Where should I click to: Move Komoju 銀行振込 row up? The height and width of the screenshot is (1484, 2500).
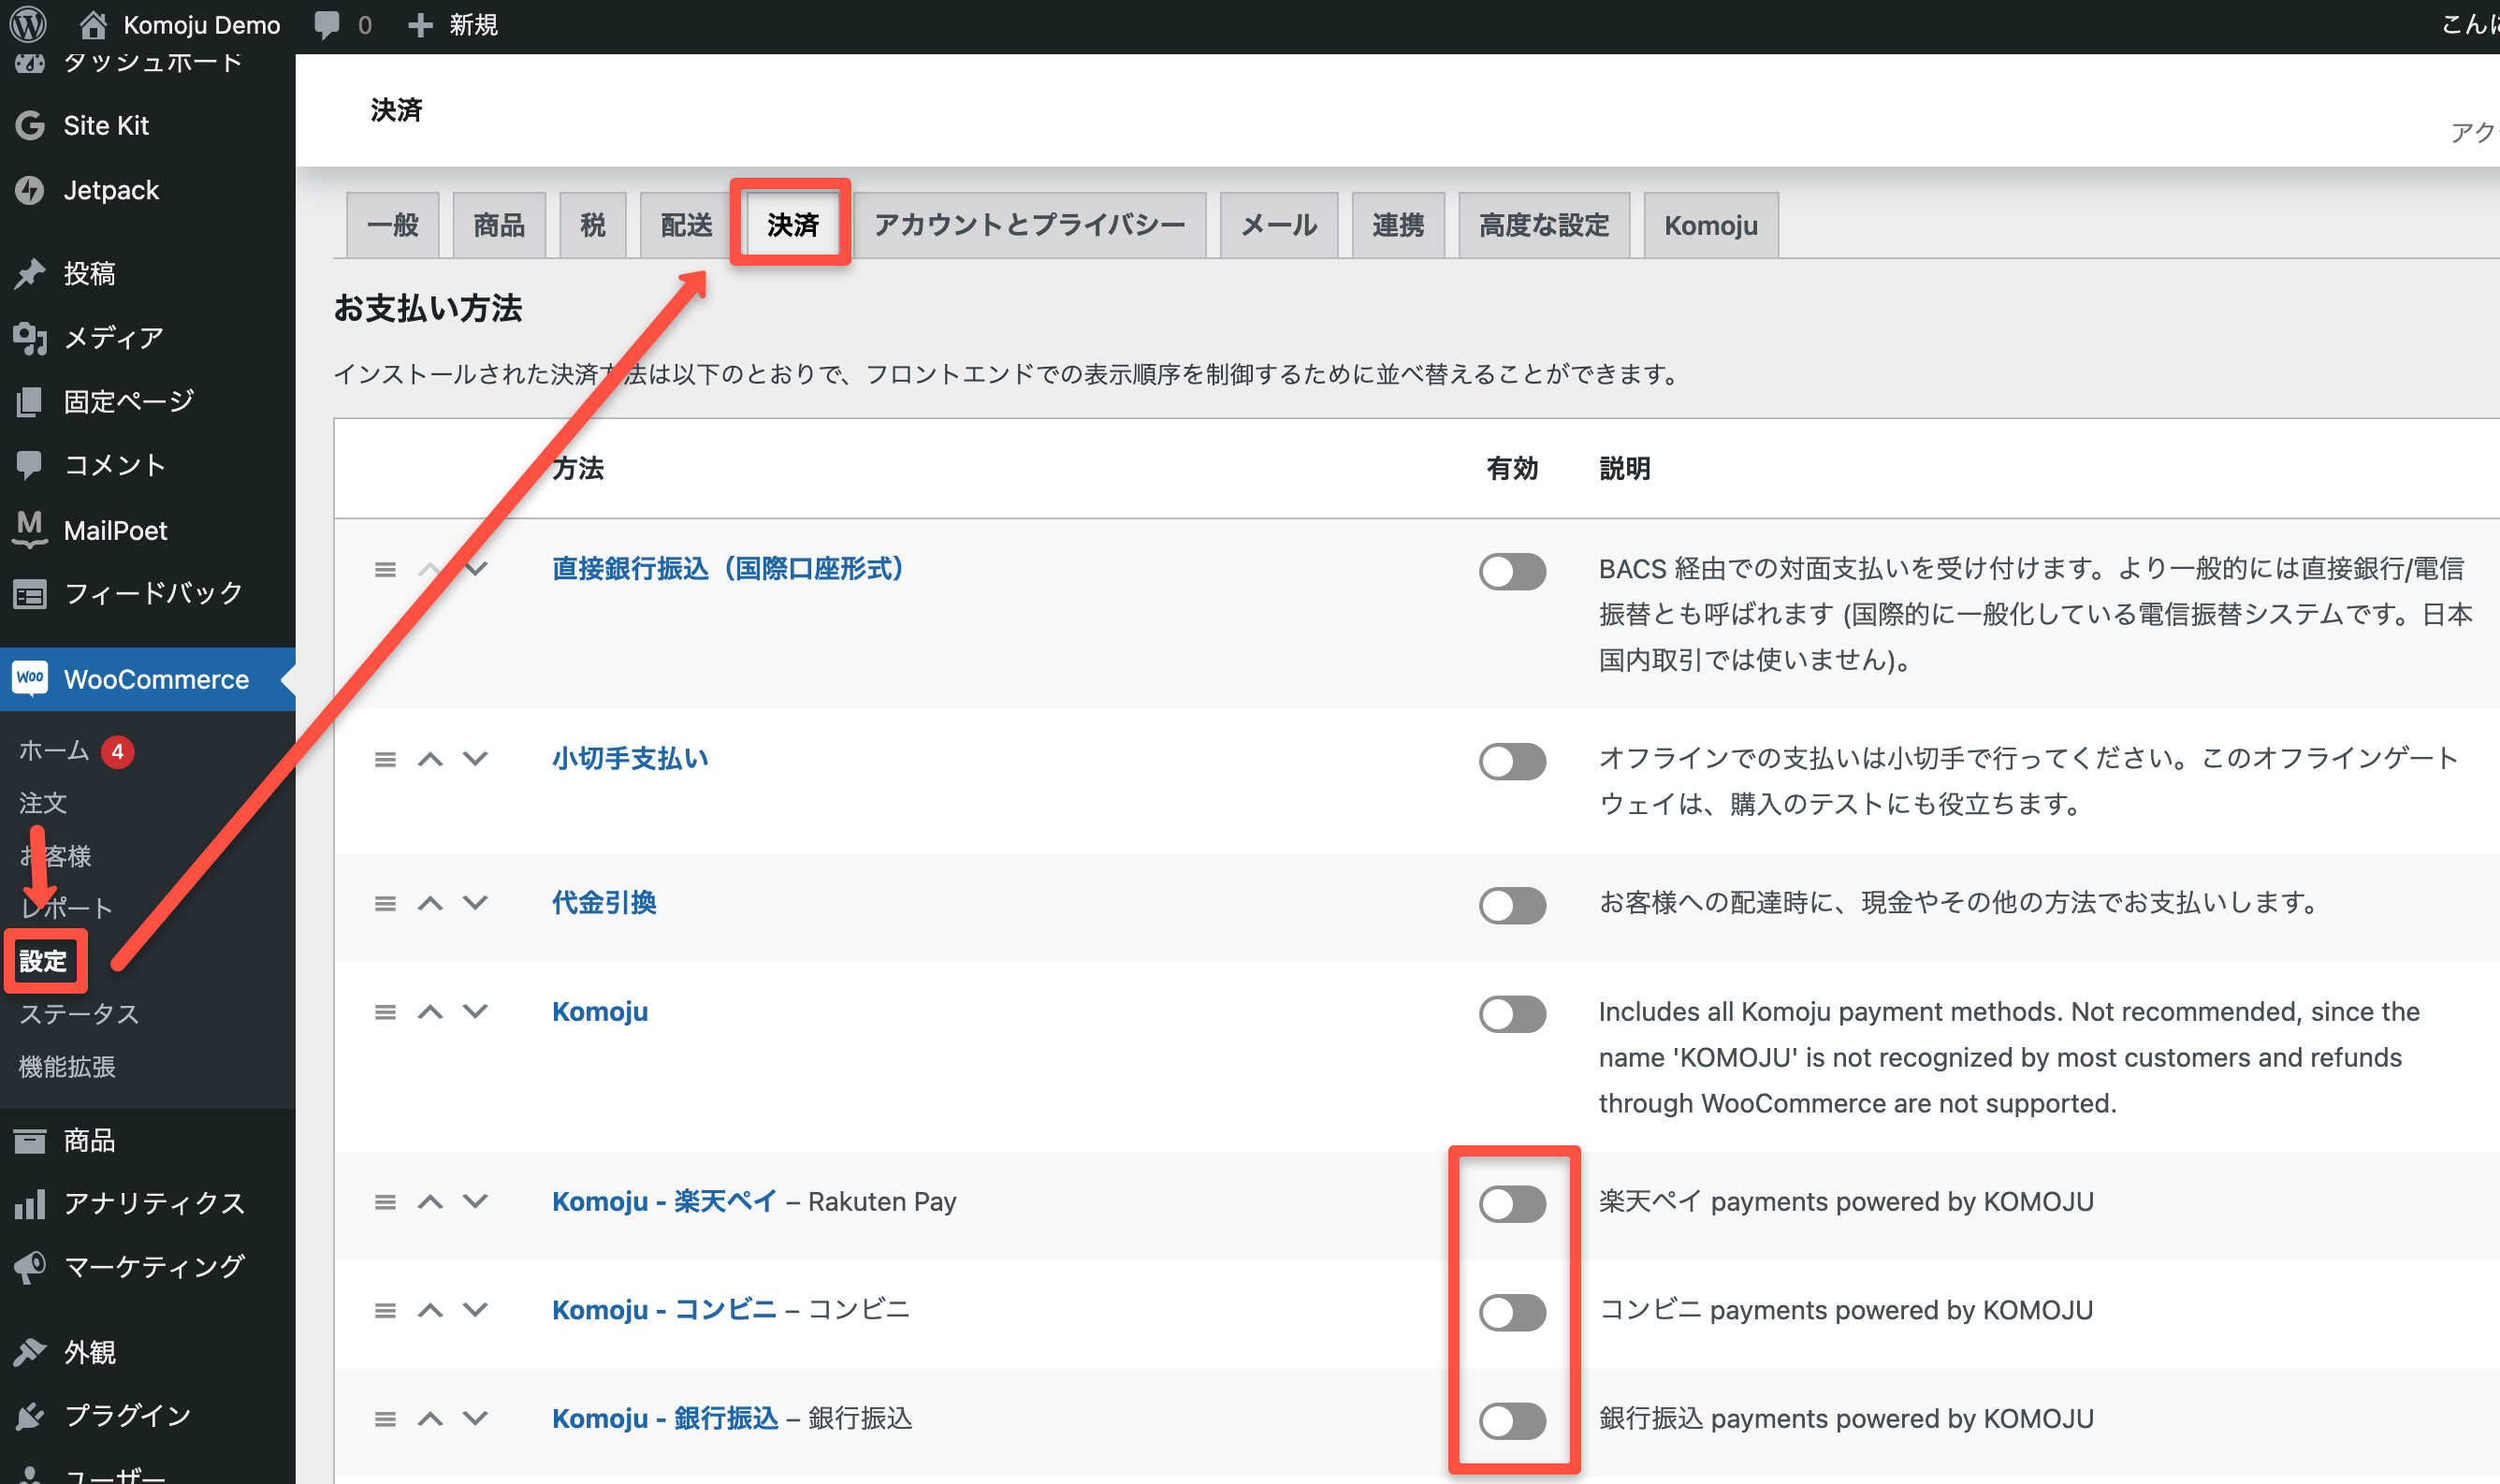tap(430, 1418)
